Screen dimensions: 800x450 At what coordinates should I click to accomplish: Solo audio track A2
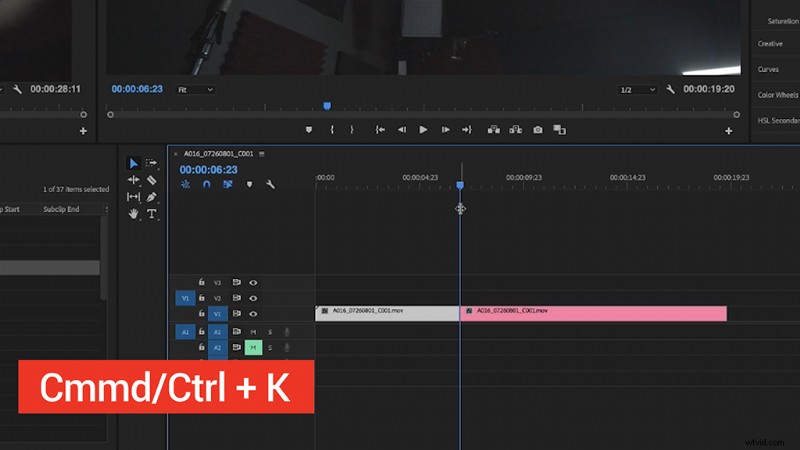[x=270, y=348]
